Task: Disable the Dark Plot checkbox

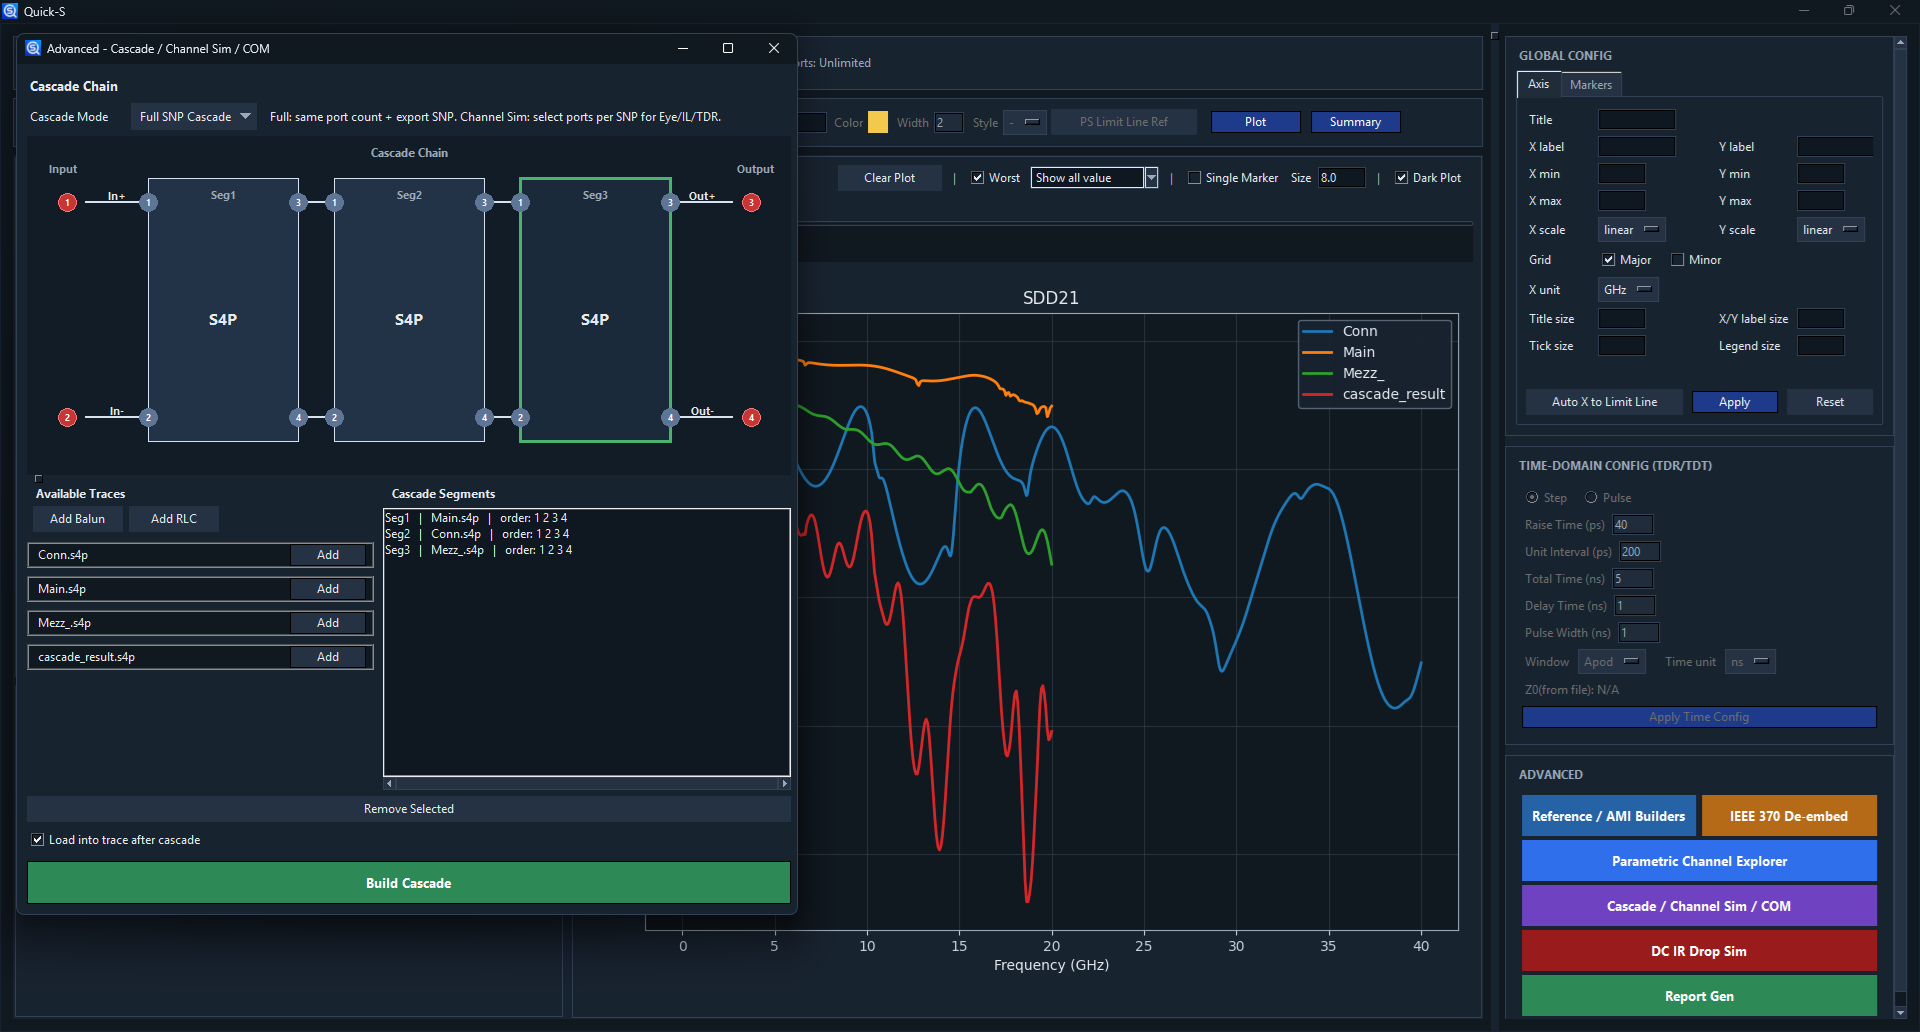Action: 1402,178
